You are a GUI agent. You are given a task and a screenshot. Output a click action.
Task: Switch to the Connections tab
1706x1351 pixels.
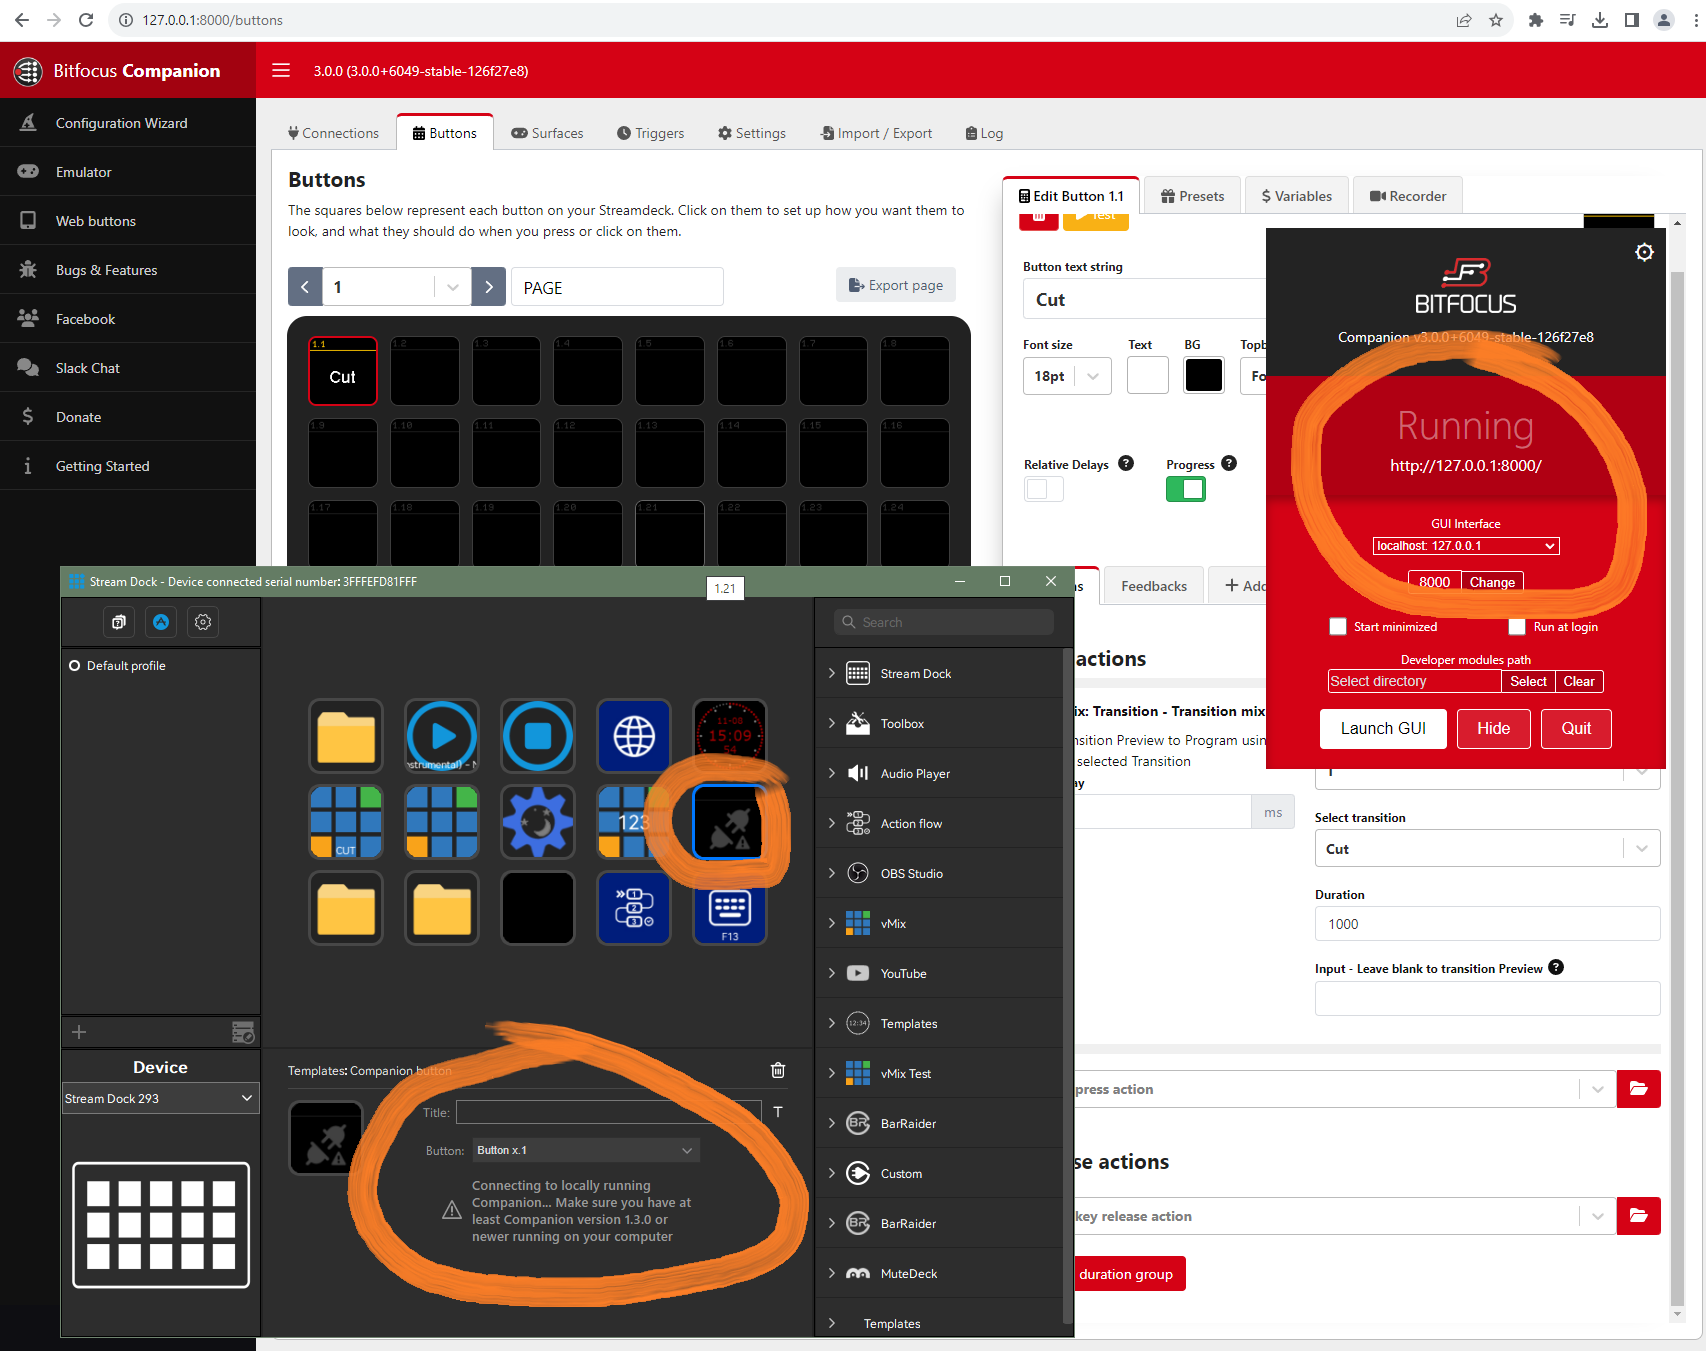333,133
